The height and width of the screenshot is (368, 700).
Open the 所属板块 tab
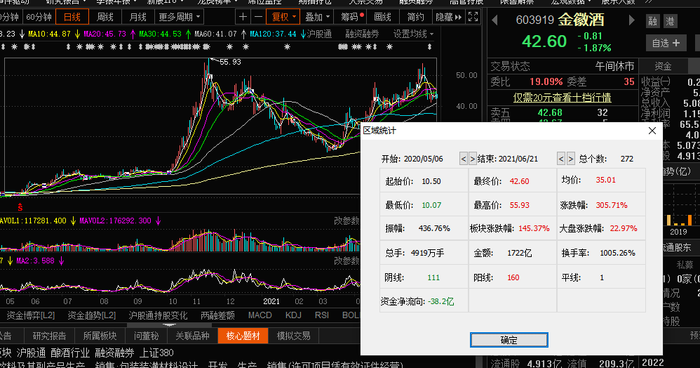pos(100,336)
